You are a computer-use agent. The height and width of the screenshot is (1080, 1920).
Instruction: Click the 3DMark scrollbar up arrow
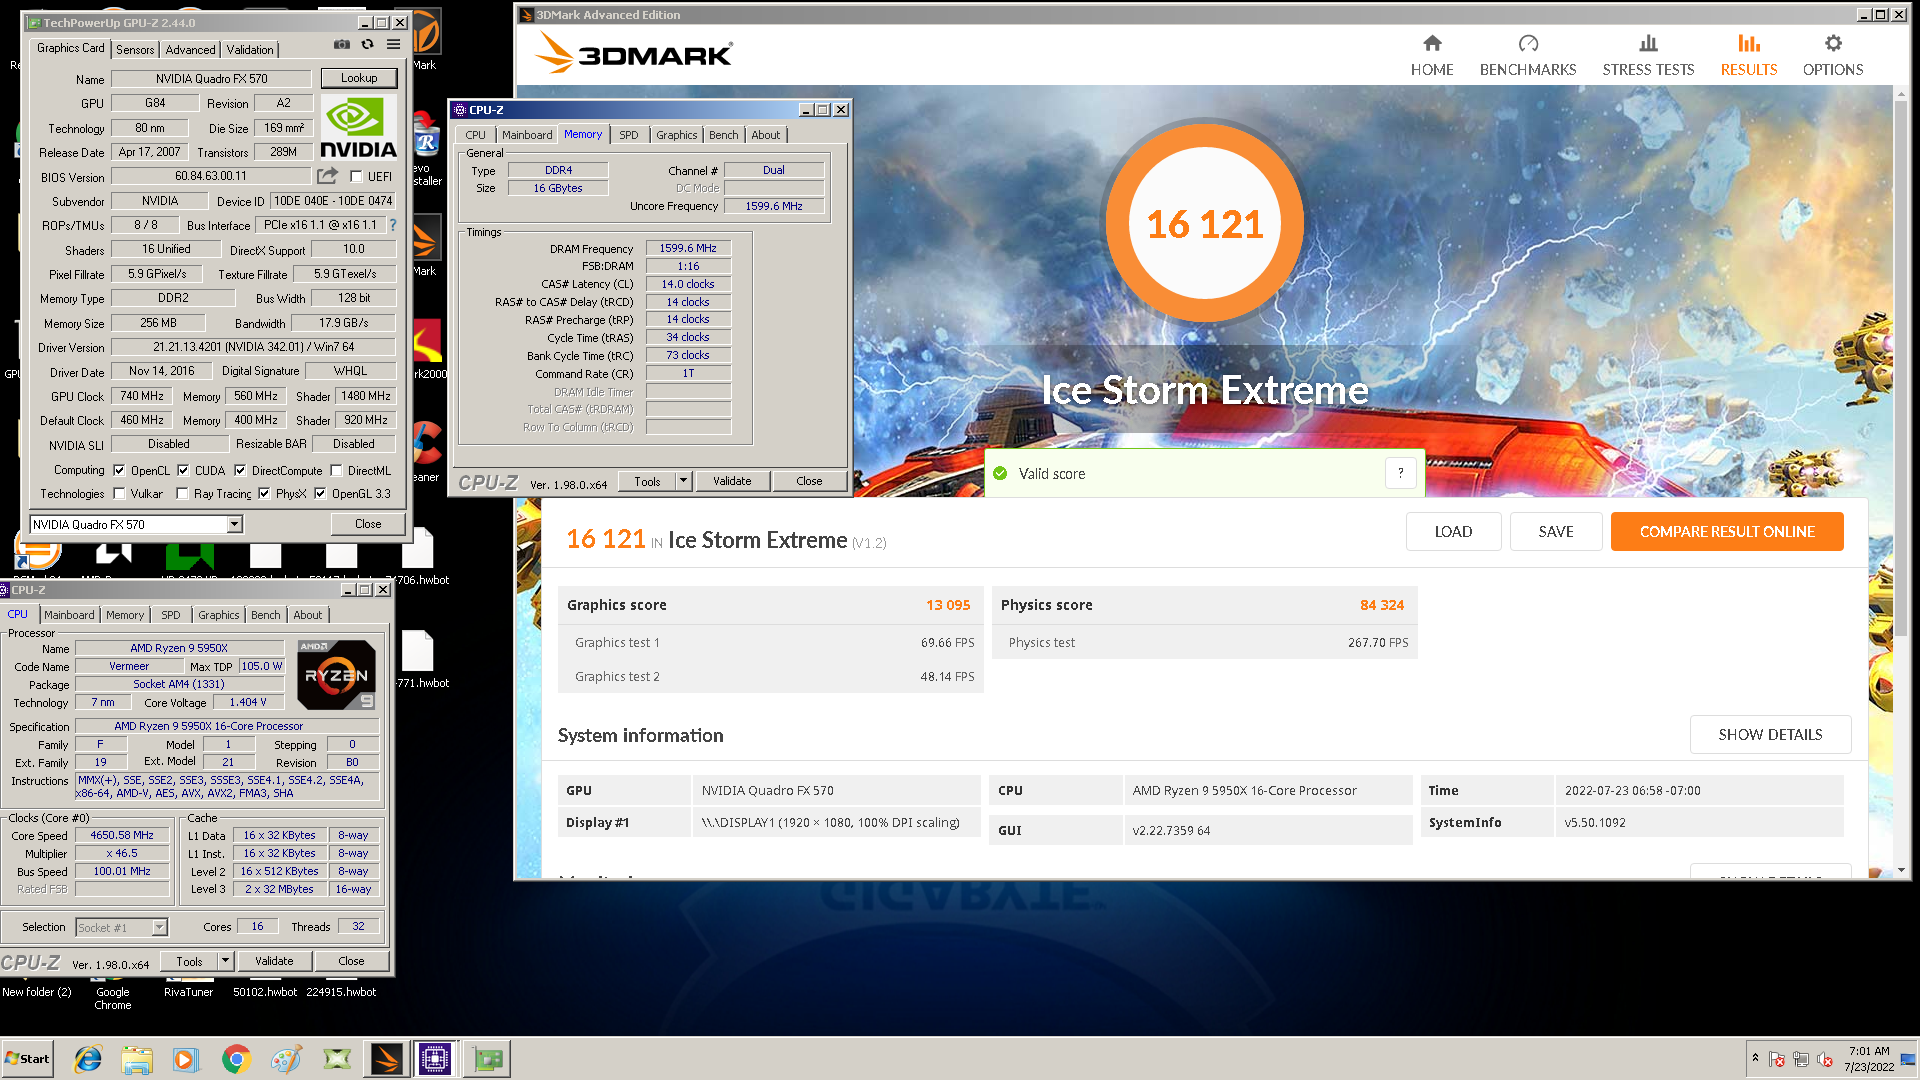point(1901,92)
